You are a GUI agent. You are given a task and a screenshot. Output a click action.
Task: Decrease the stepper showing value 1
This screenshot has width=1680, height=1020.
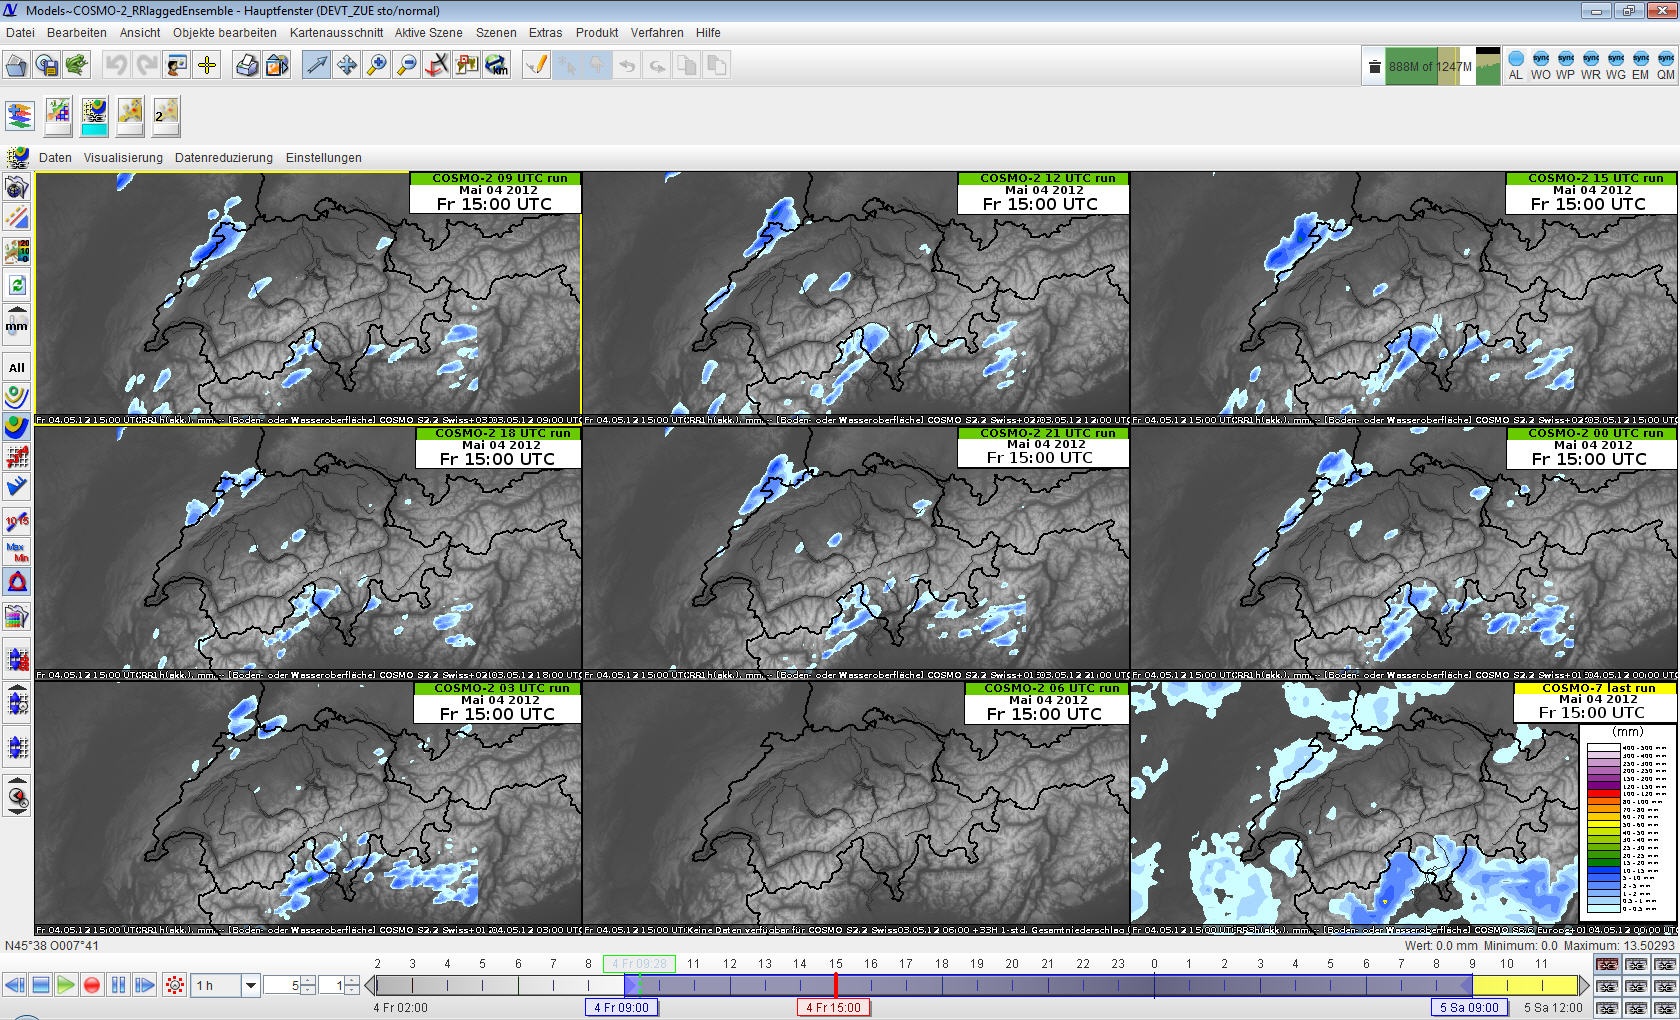click(x=351, y=991)
